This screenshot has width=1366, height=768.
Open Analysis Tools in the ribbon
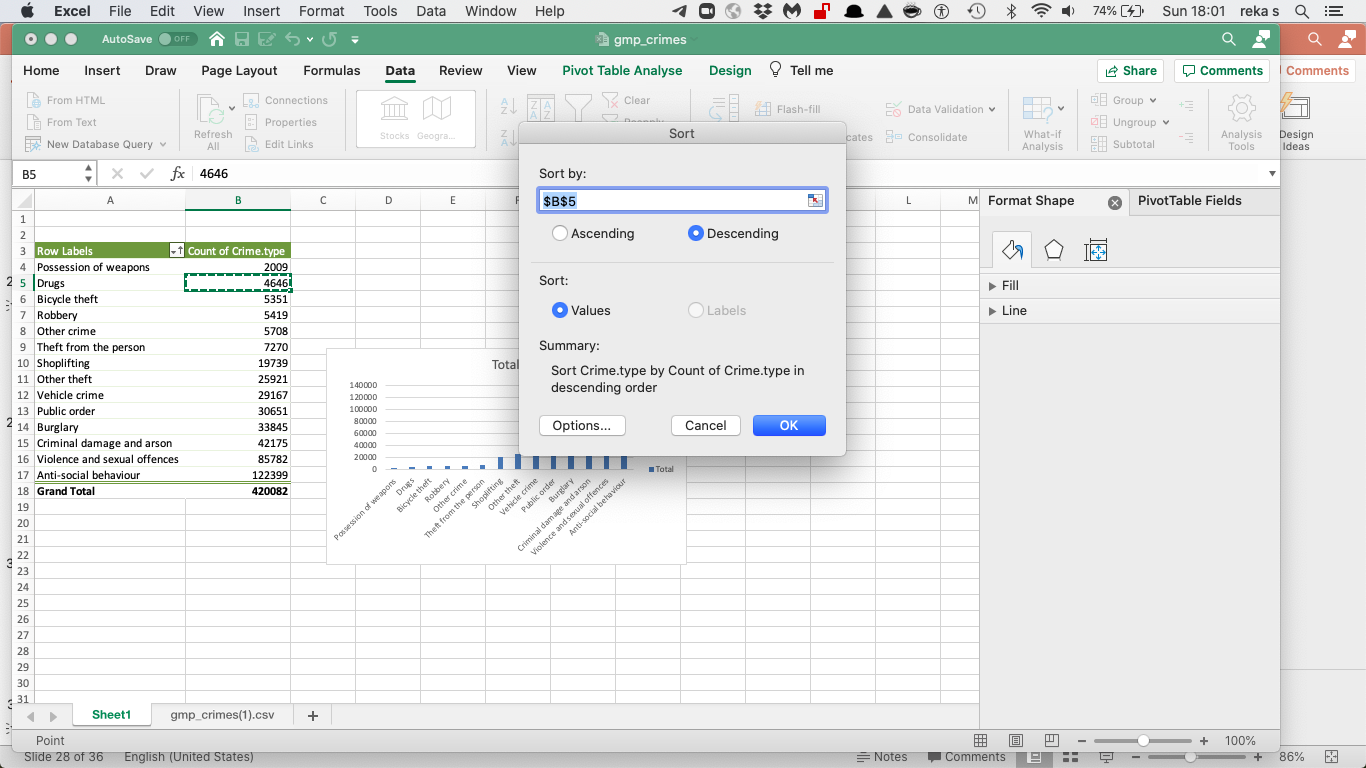pyautogui.click(x=1241, y=122)
